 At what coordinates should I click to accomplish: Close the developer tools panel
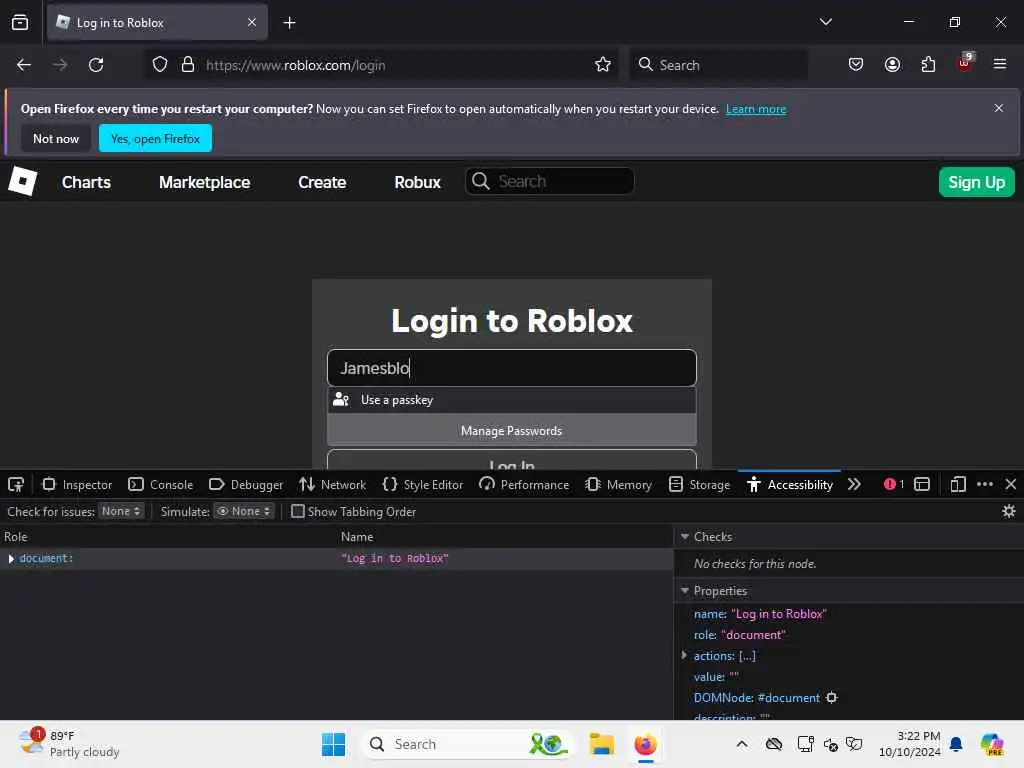click(x=1011, y=485)
